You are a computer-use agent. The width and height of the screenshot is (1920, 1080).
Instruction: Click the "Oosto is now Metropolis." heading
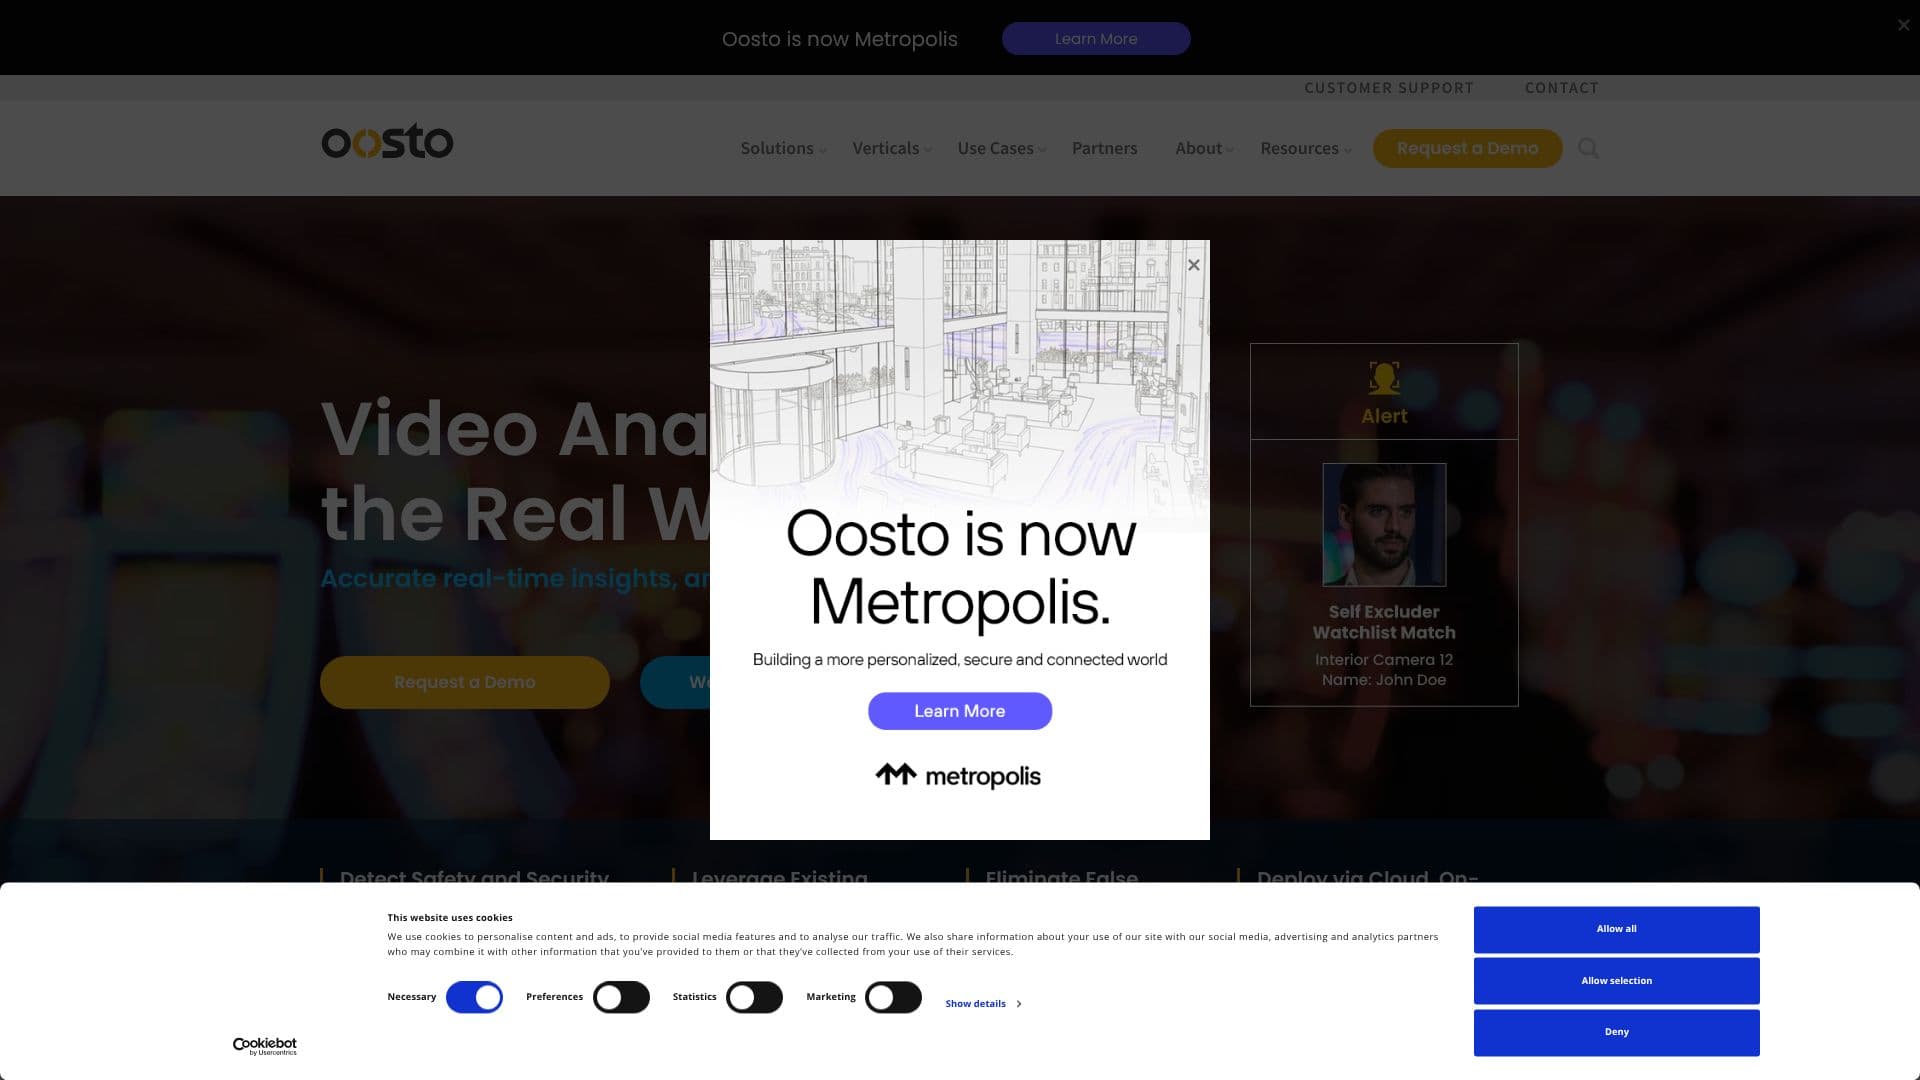click(x=960, y=568)
